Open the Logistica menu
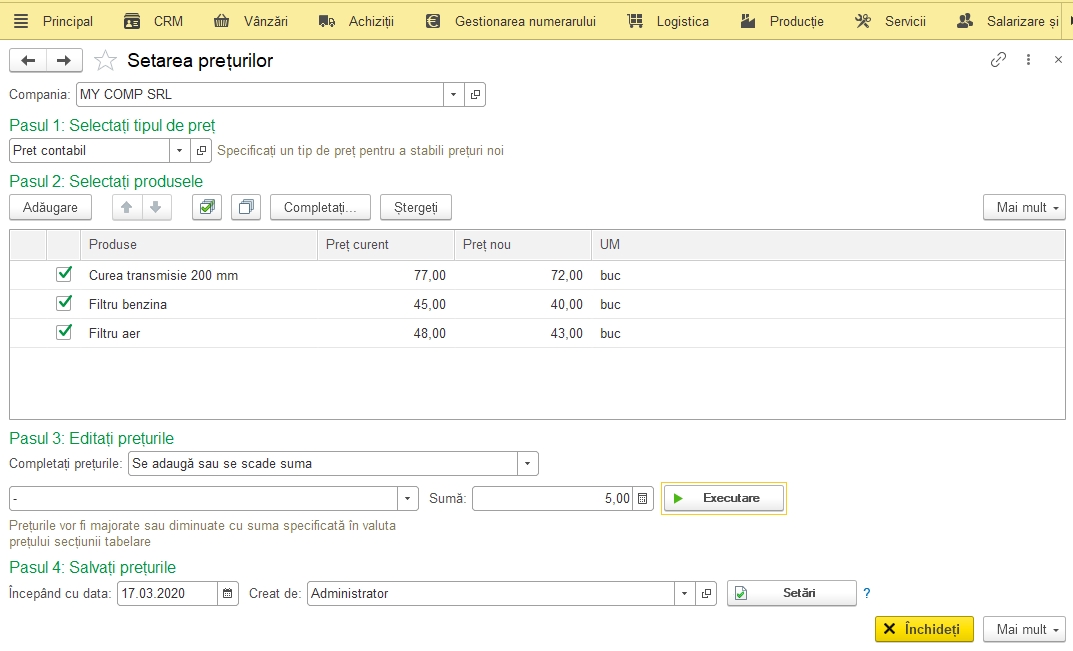The width and height of the screenshot is (1073, 651). pyautogui.click(x=668, y=21)
